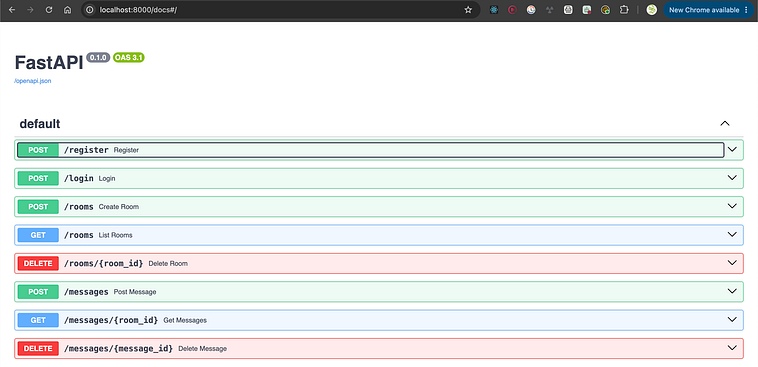This screenshot has width=758, height=367.
Task: Open the /openapi.json link
Action: click(33, 81)
